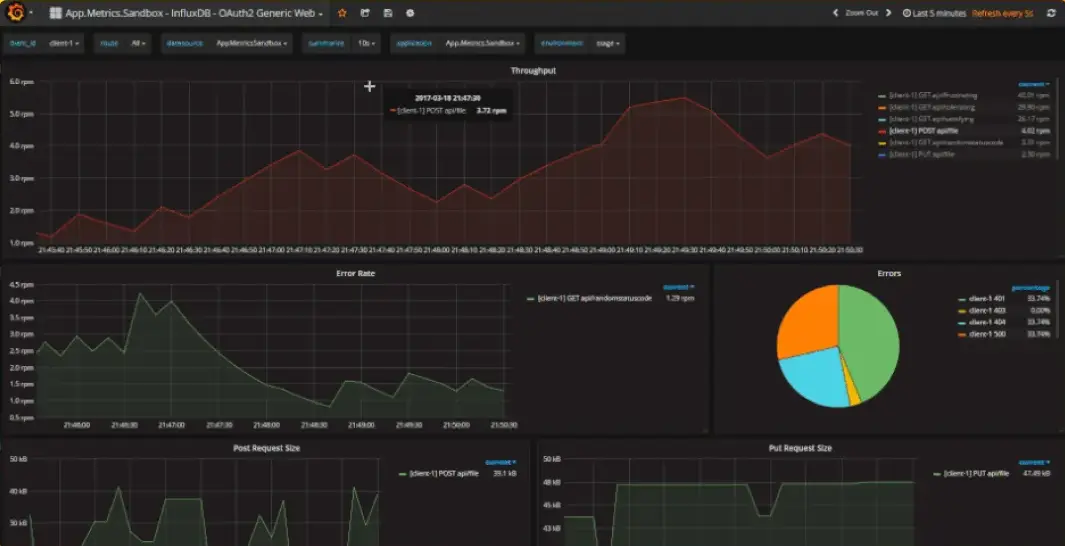
Task: Click cyan swatch of client-1 404 in Errors
Action: (x=962, y=323)
